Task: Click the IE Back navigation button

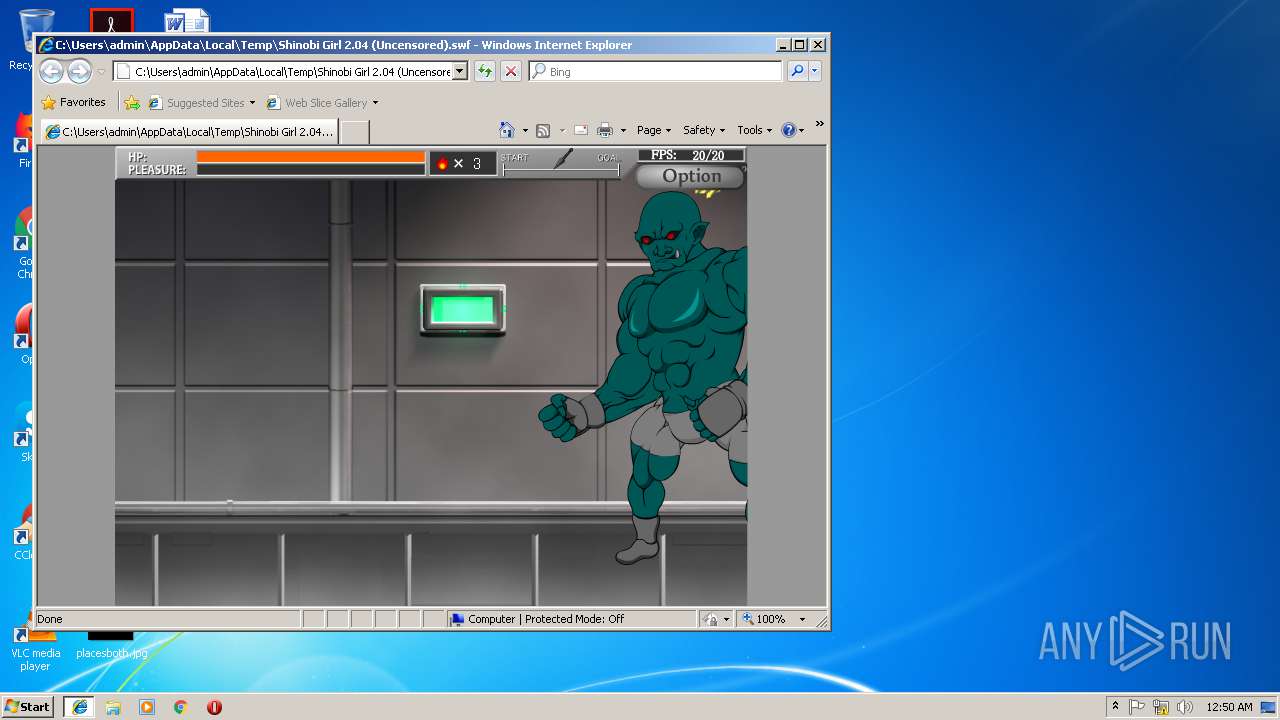Action: pyautogui.click(x=52, y=71)
